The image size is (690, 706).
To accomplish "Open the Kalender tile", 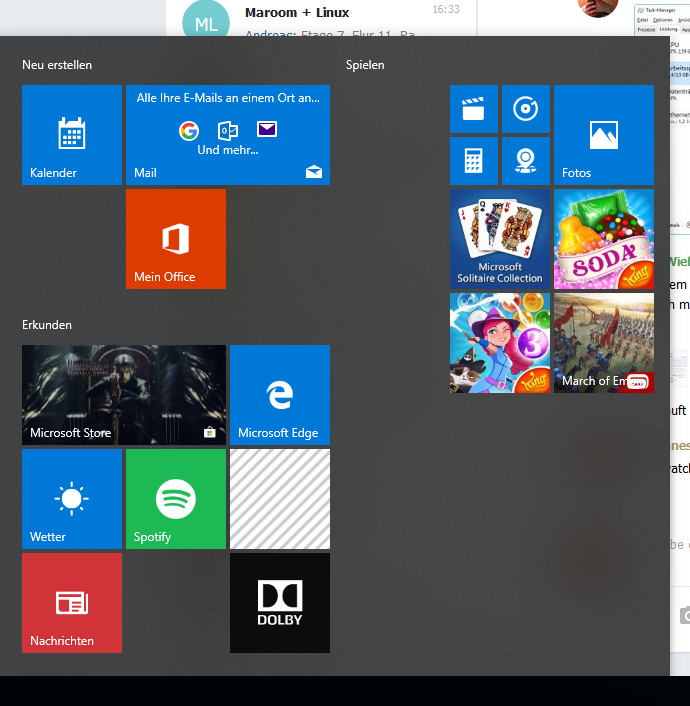I will 71,135.
